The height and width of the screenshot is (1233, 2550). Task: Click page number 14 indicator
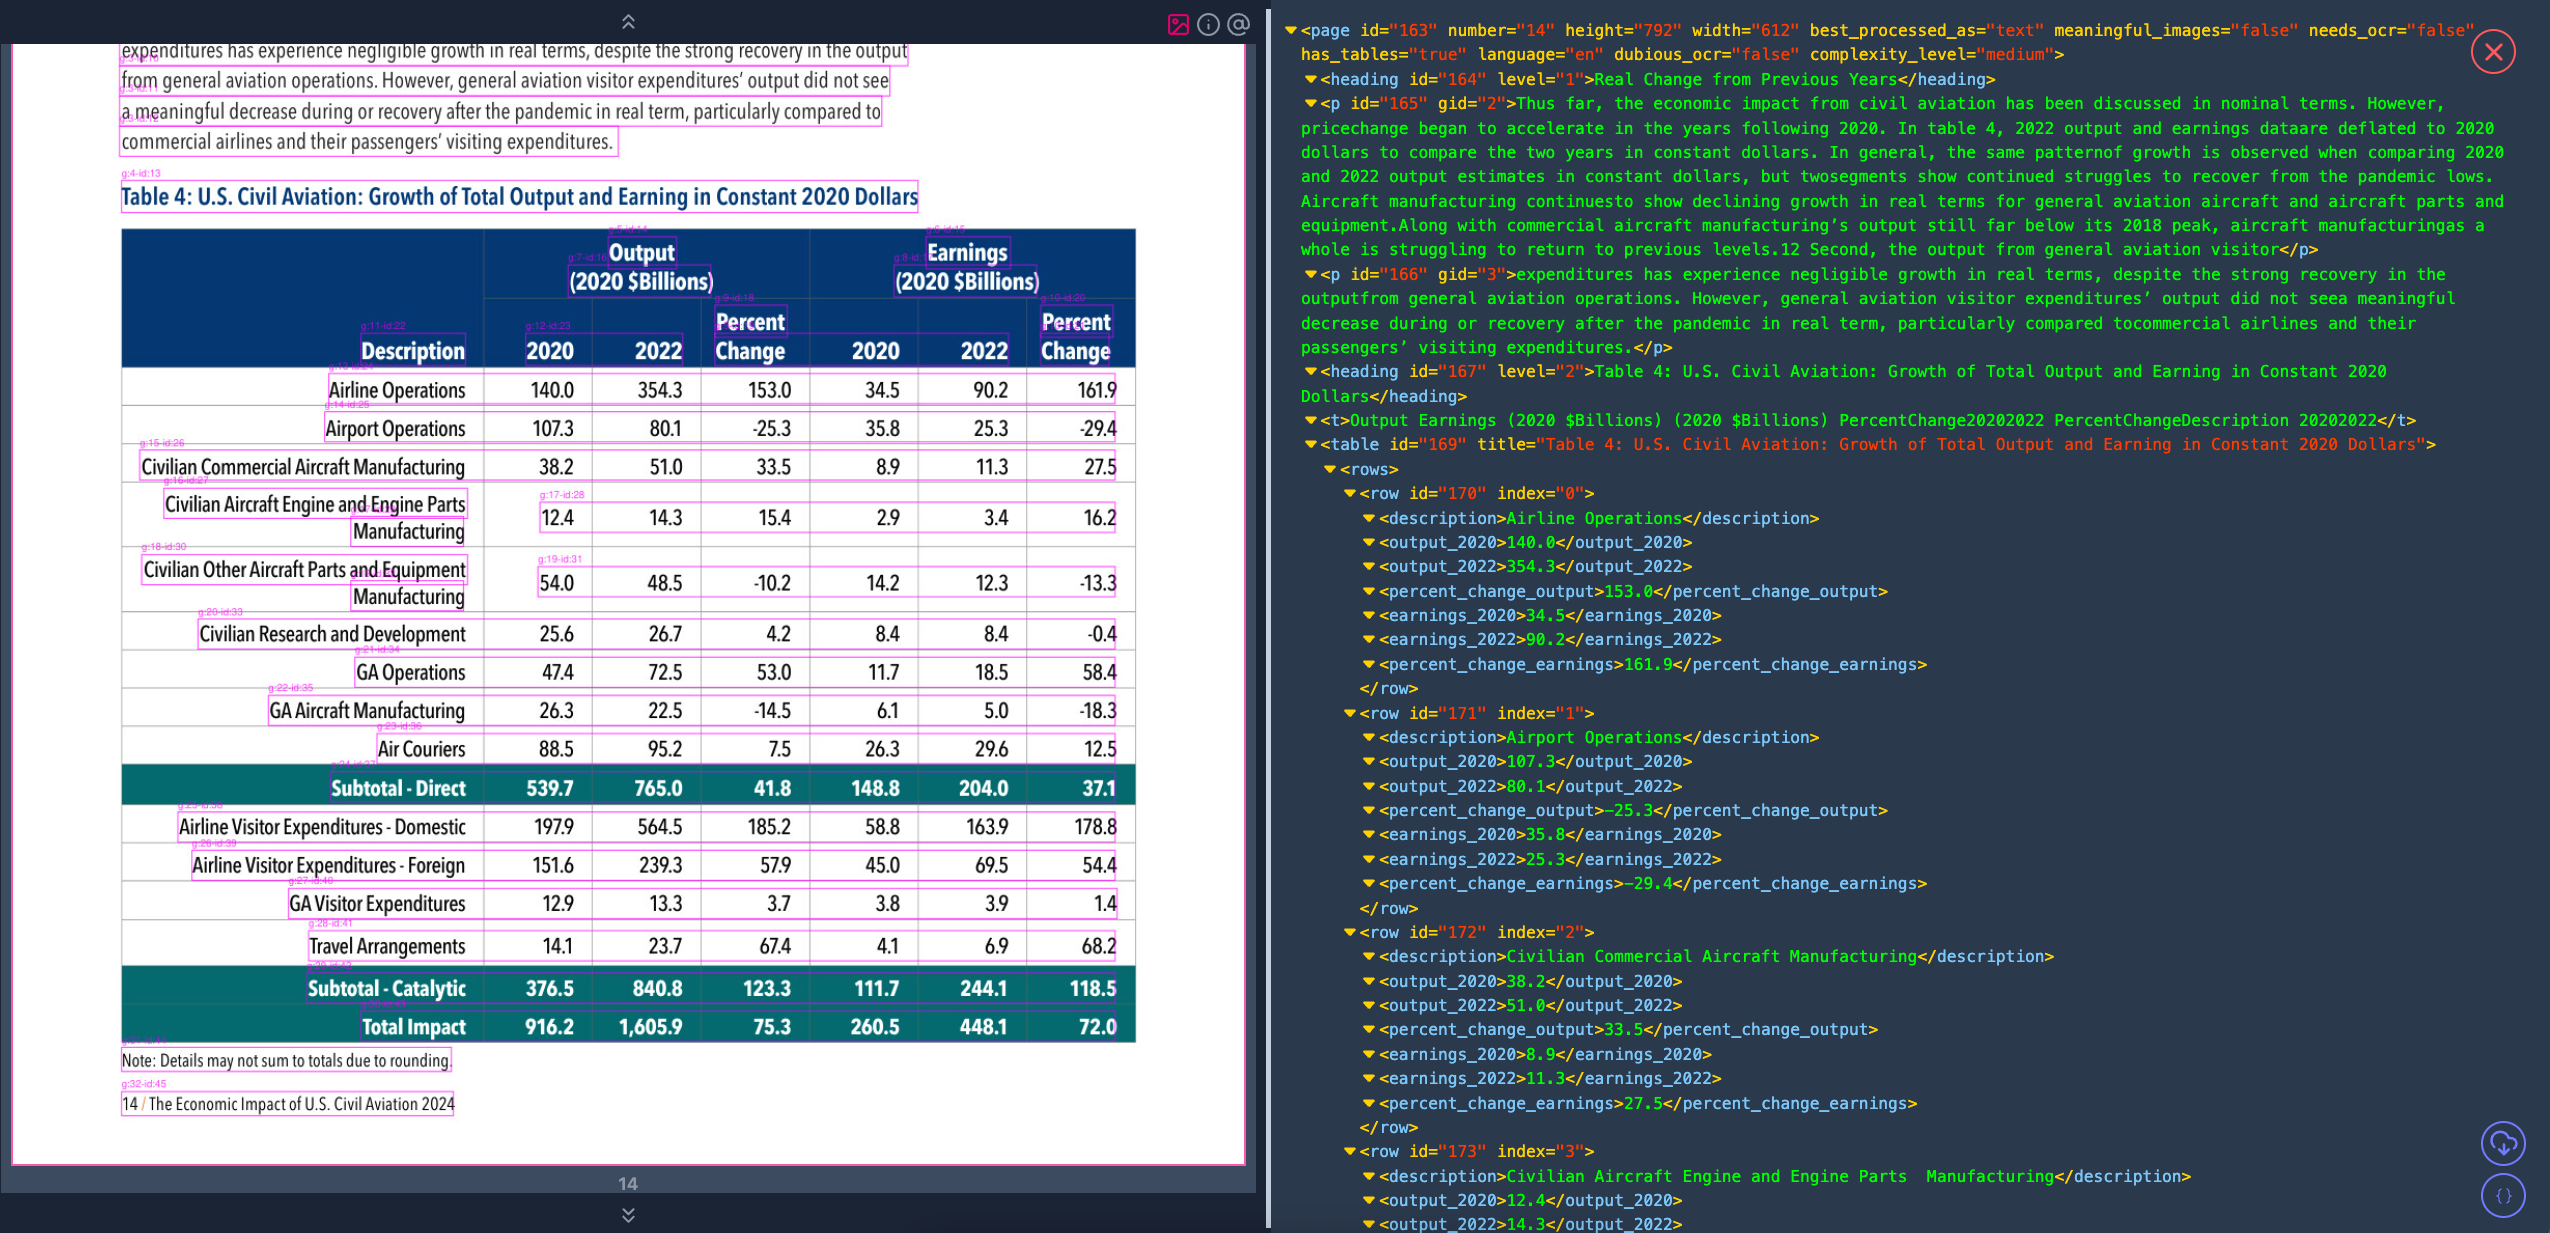pos(628,1183)
